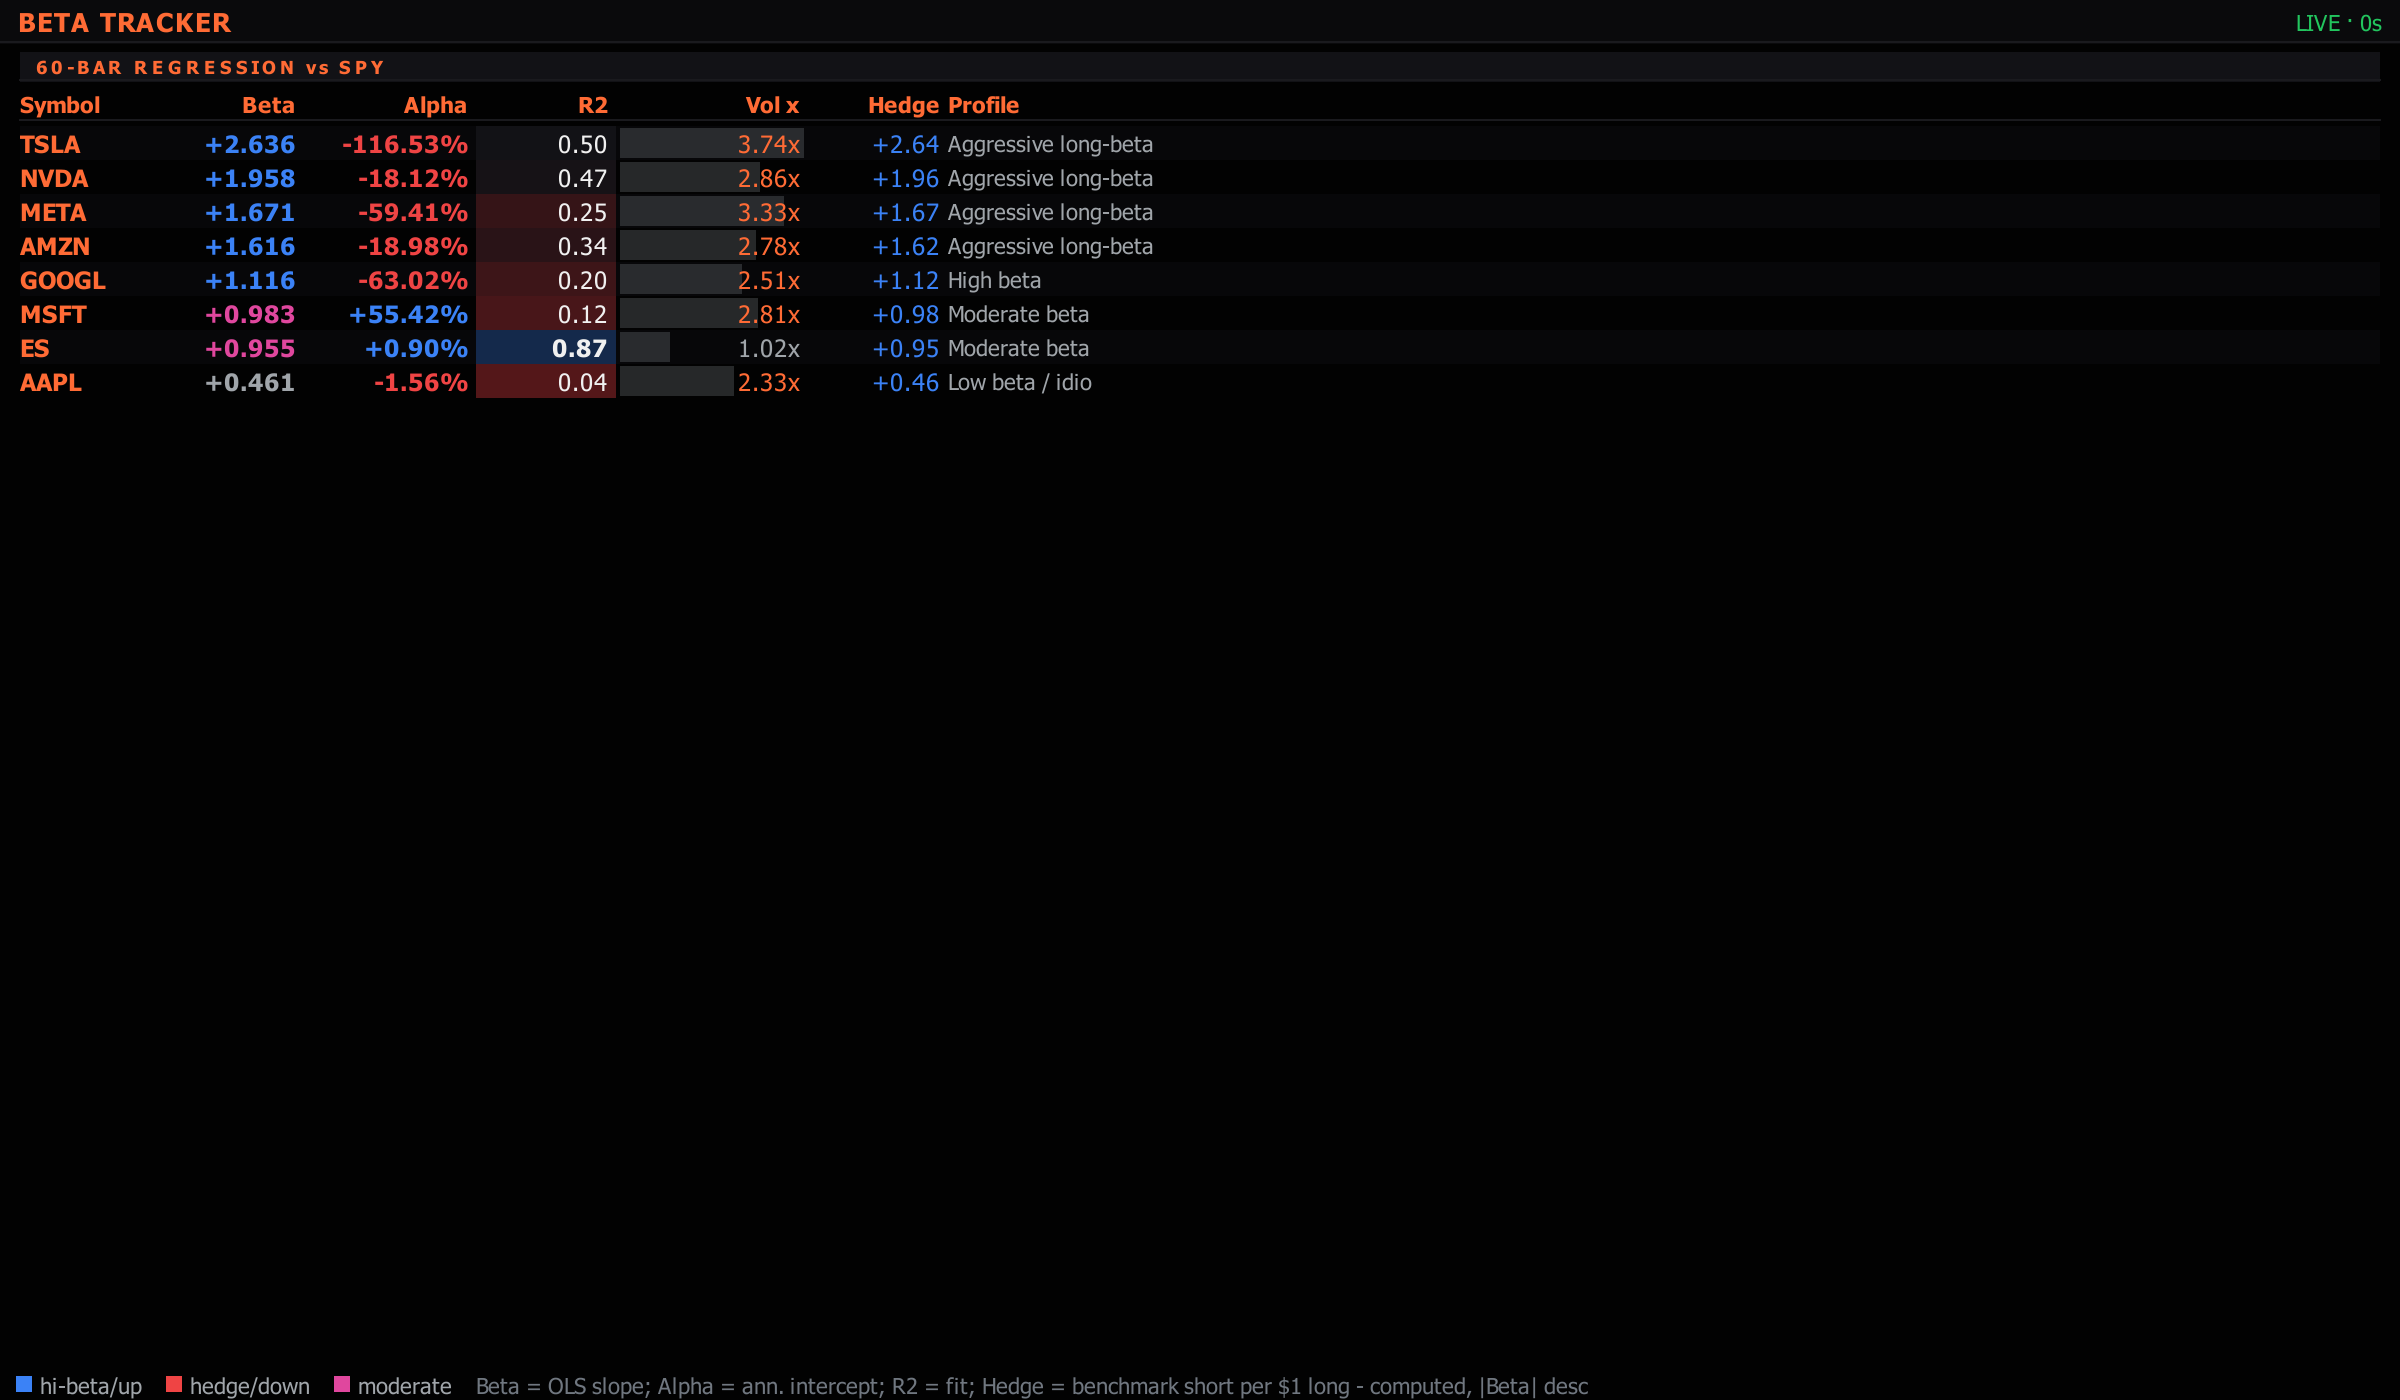
Task: Click AMZN alpha -18.98%
Action: 413,246
